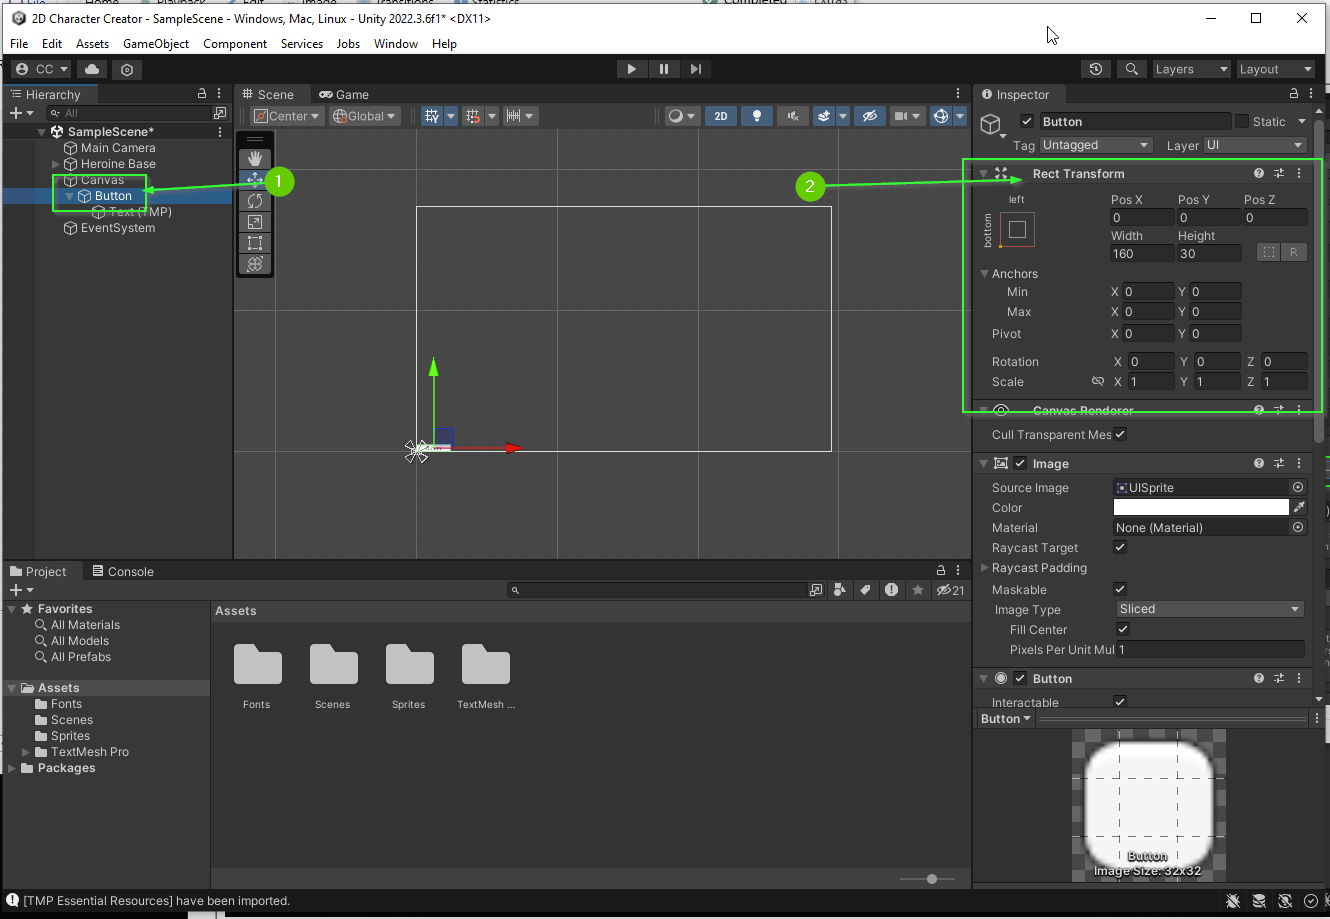
Task: Toggle scene lighting bulb icon
Action: pos(757,116)
